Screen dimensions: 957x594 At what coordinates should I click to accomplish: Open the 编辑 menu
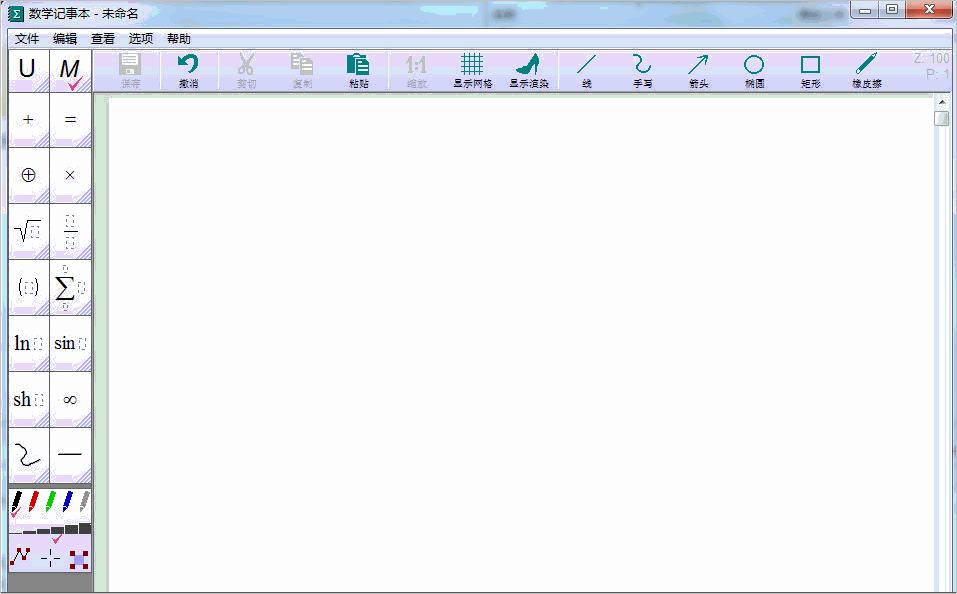[x=65, y=39]
